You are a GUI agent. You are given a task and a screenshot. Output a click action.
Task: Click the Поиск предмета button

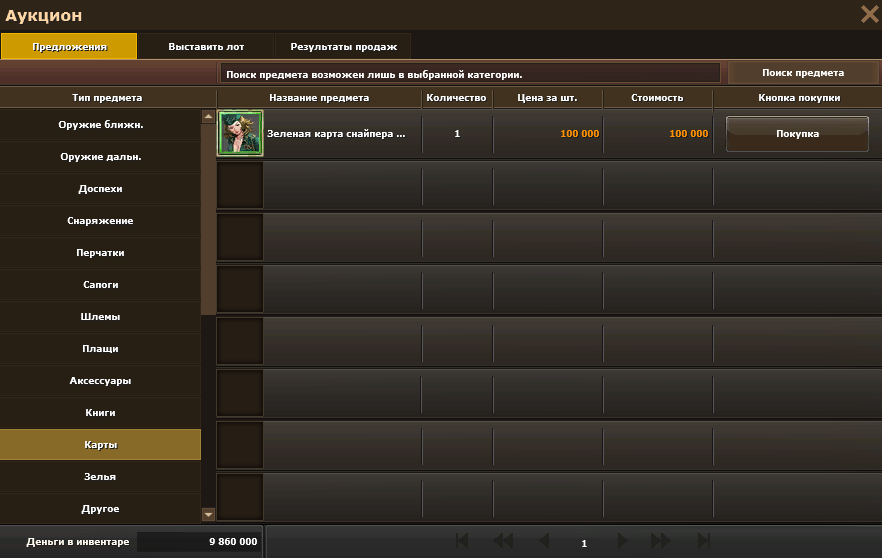[x=803, y=73]
